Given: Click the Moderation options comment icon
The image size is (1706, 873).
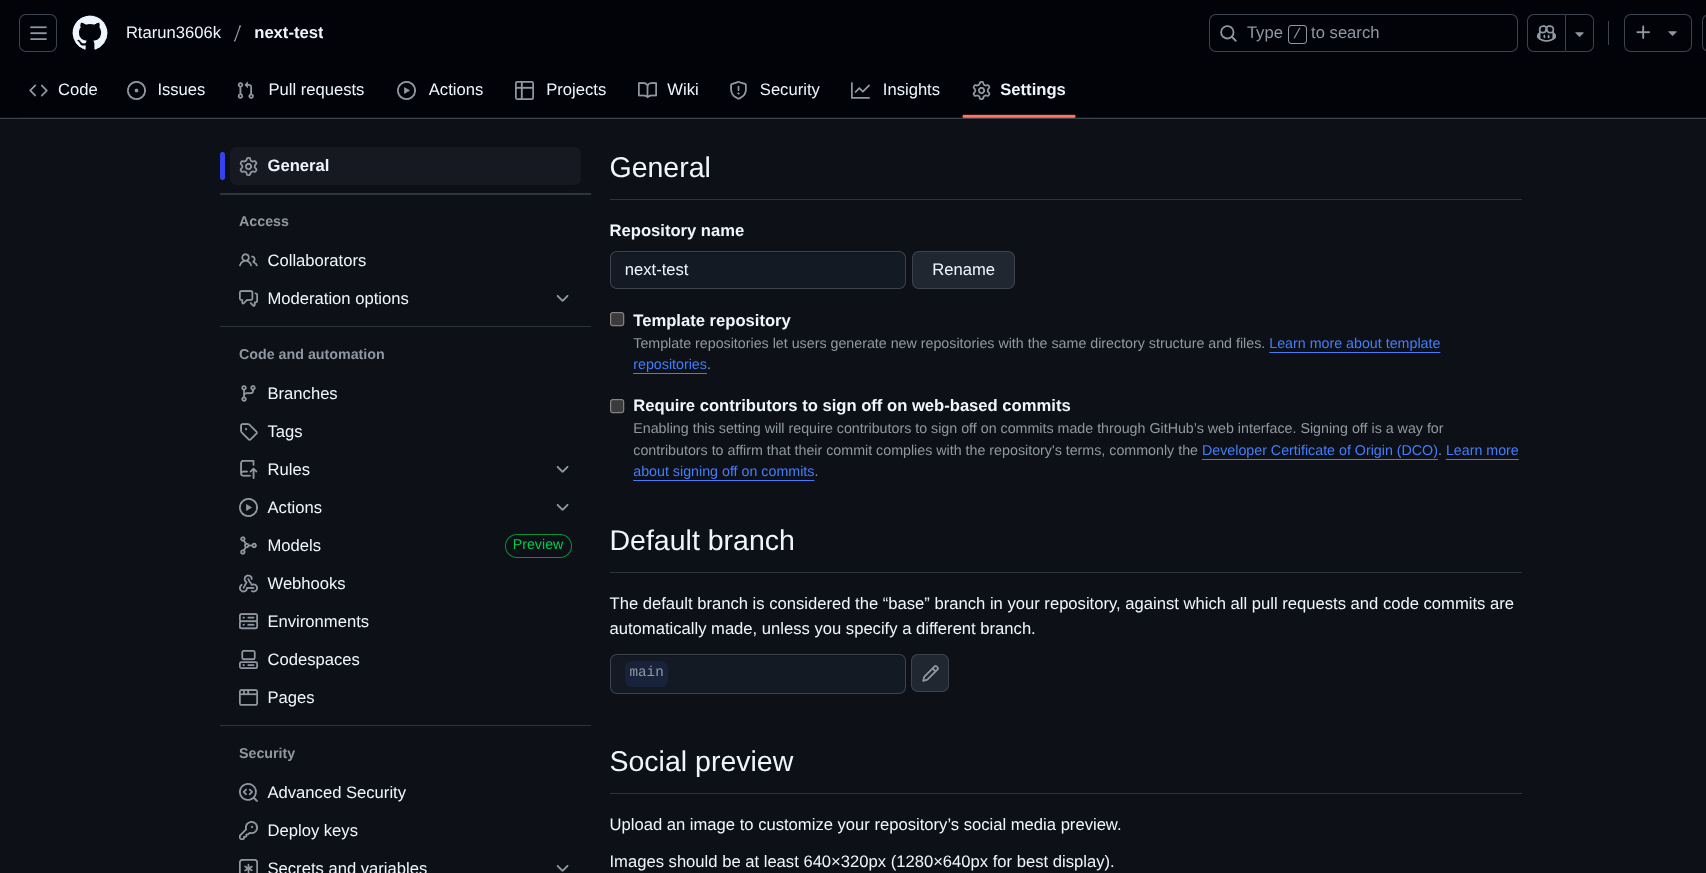Looking at the screenshot, I should point(248,298).
